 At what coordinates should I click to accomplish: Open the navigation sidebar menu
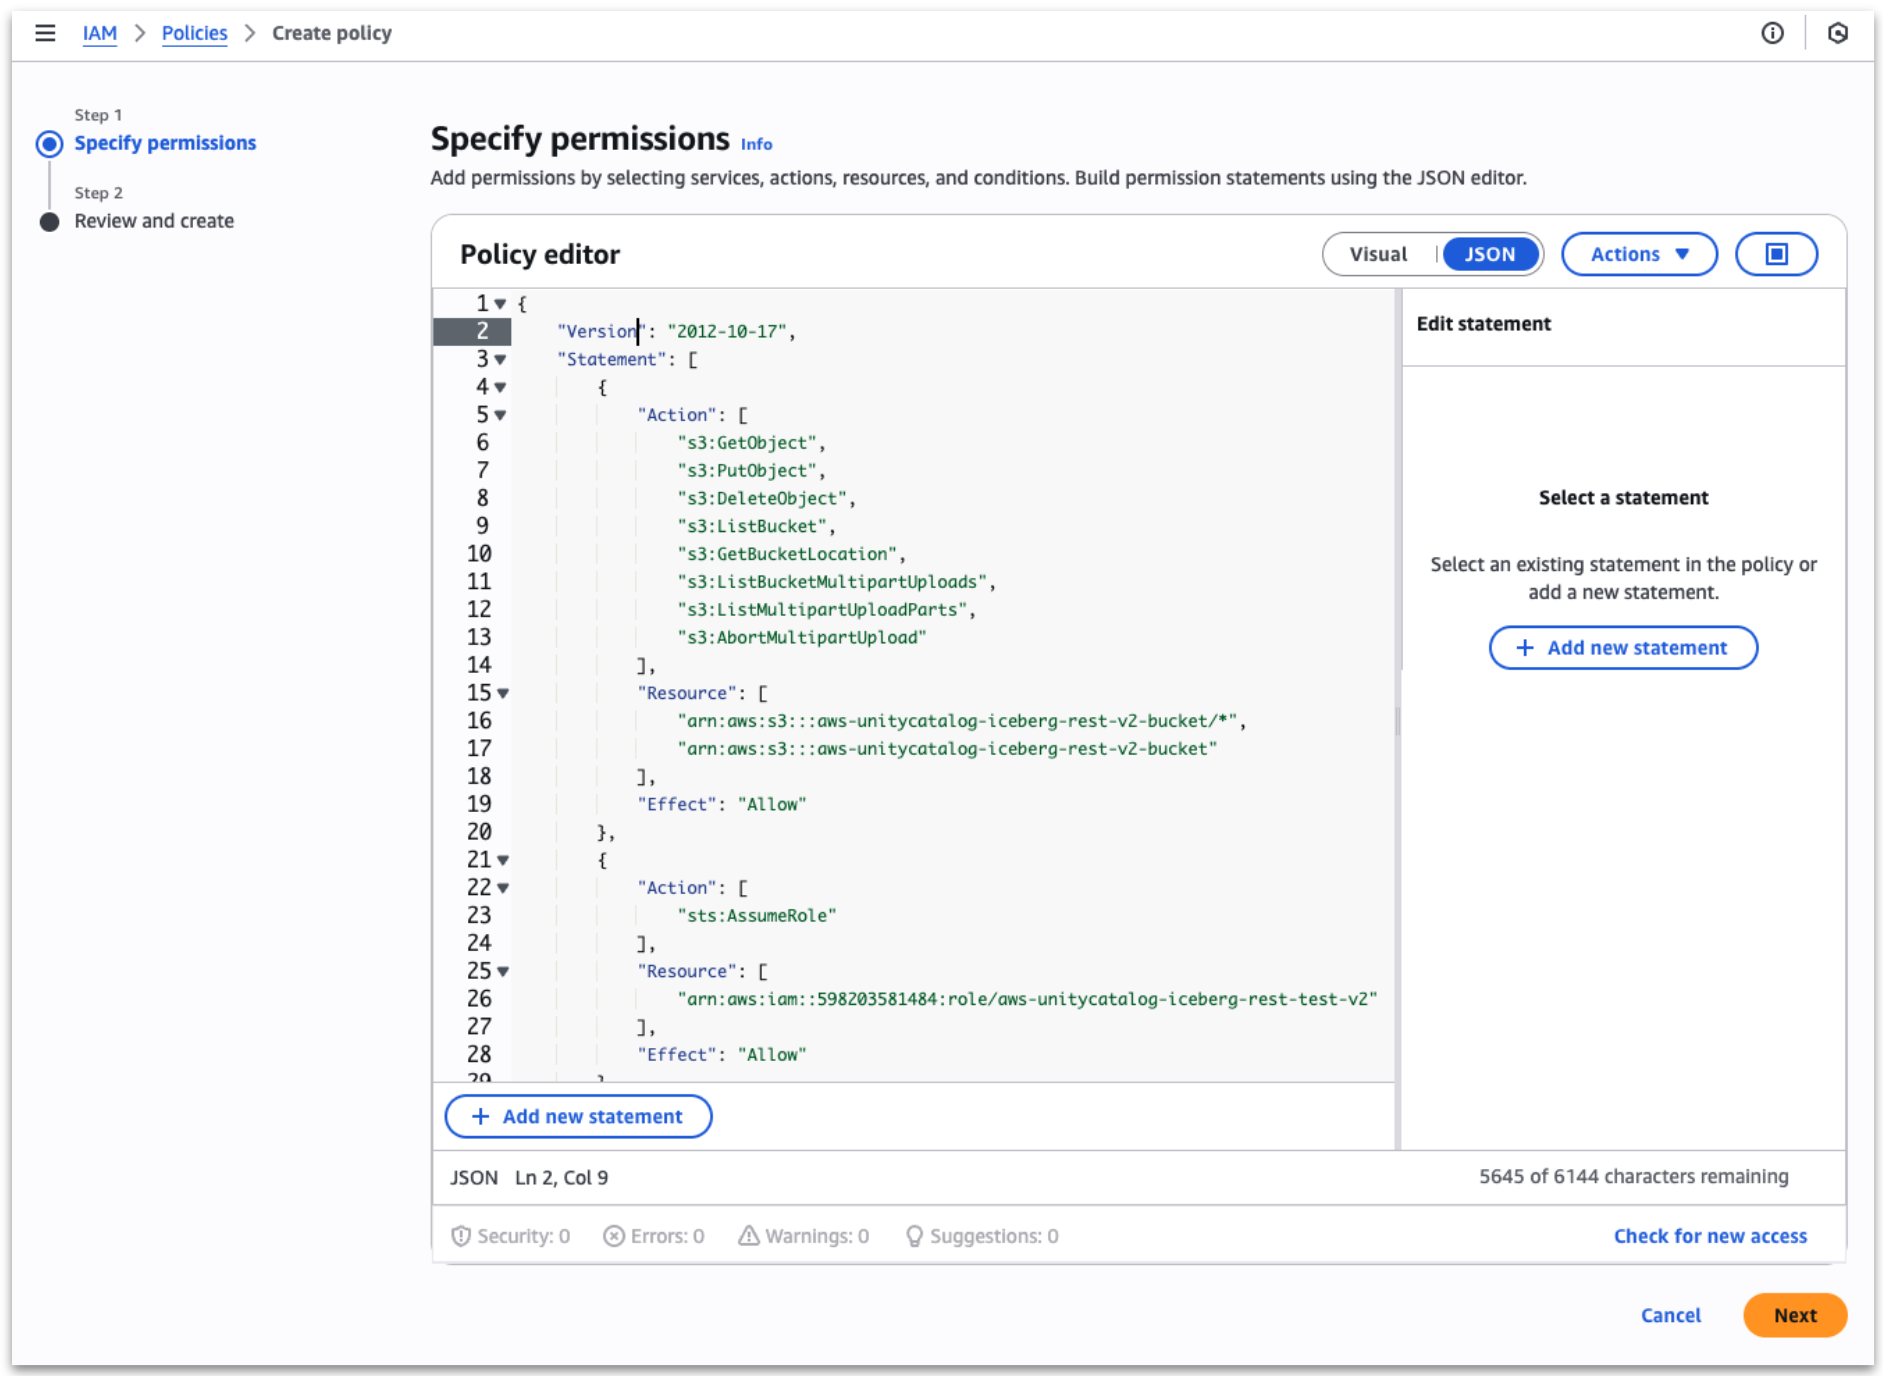click(45, 32)
